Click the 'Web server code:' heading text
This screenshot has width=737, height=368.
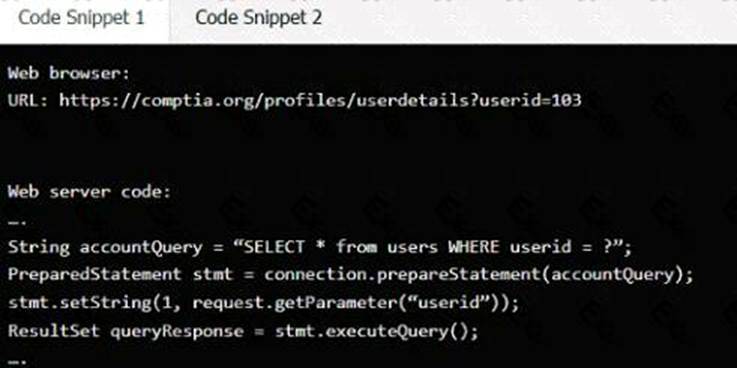[89, 192]
